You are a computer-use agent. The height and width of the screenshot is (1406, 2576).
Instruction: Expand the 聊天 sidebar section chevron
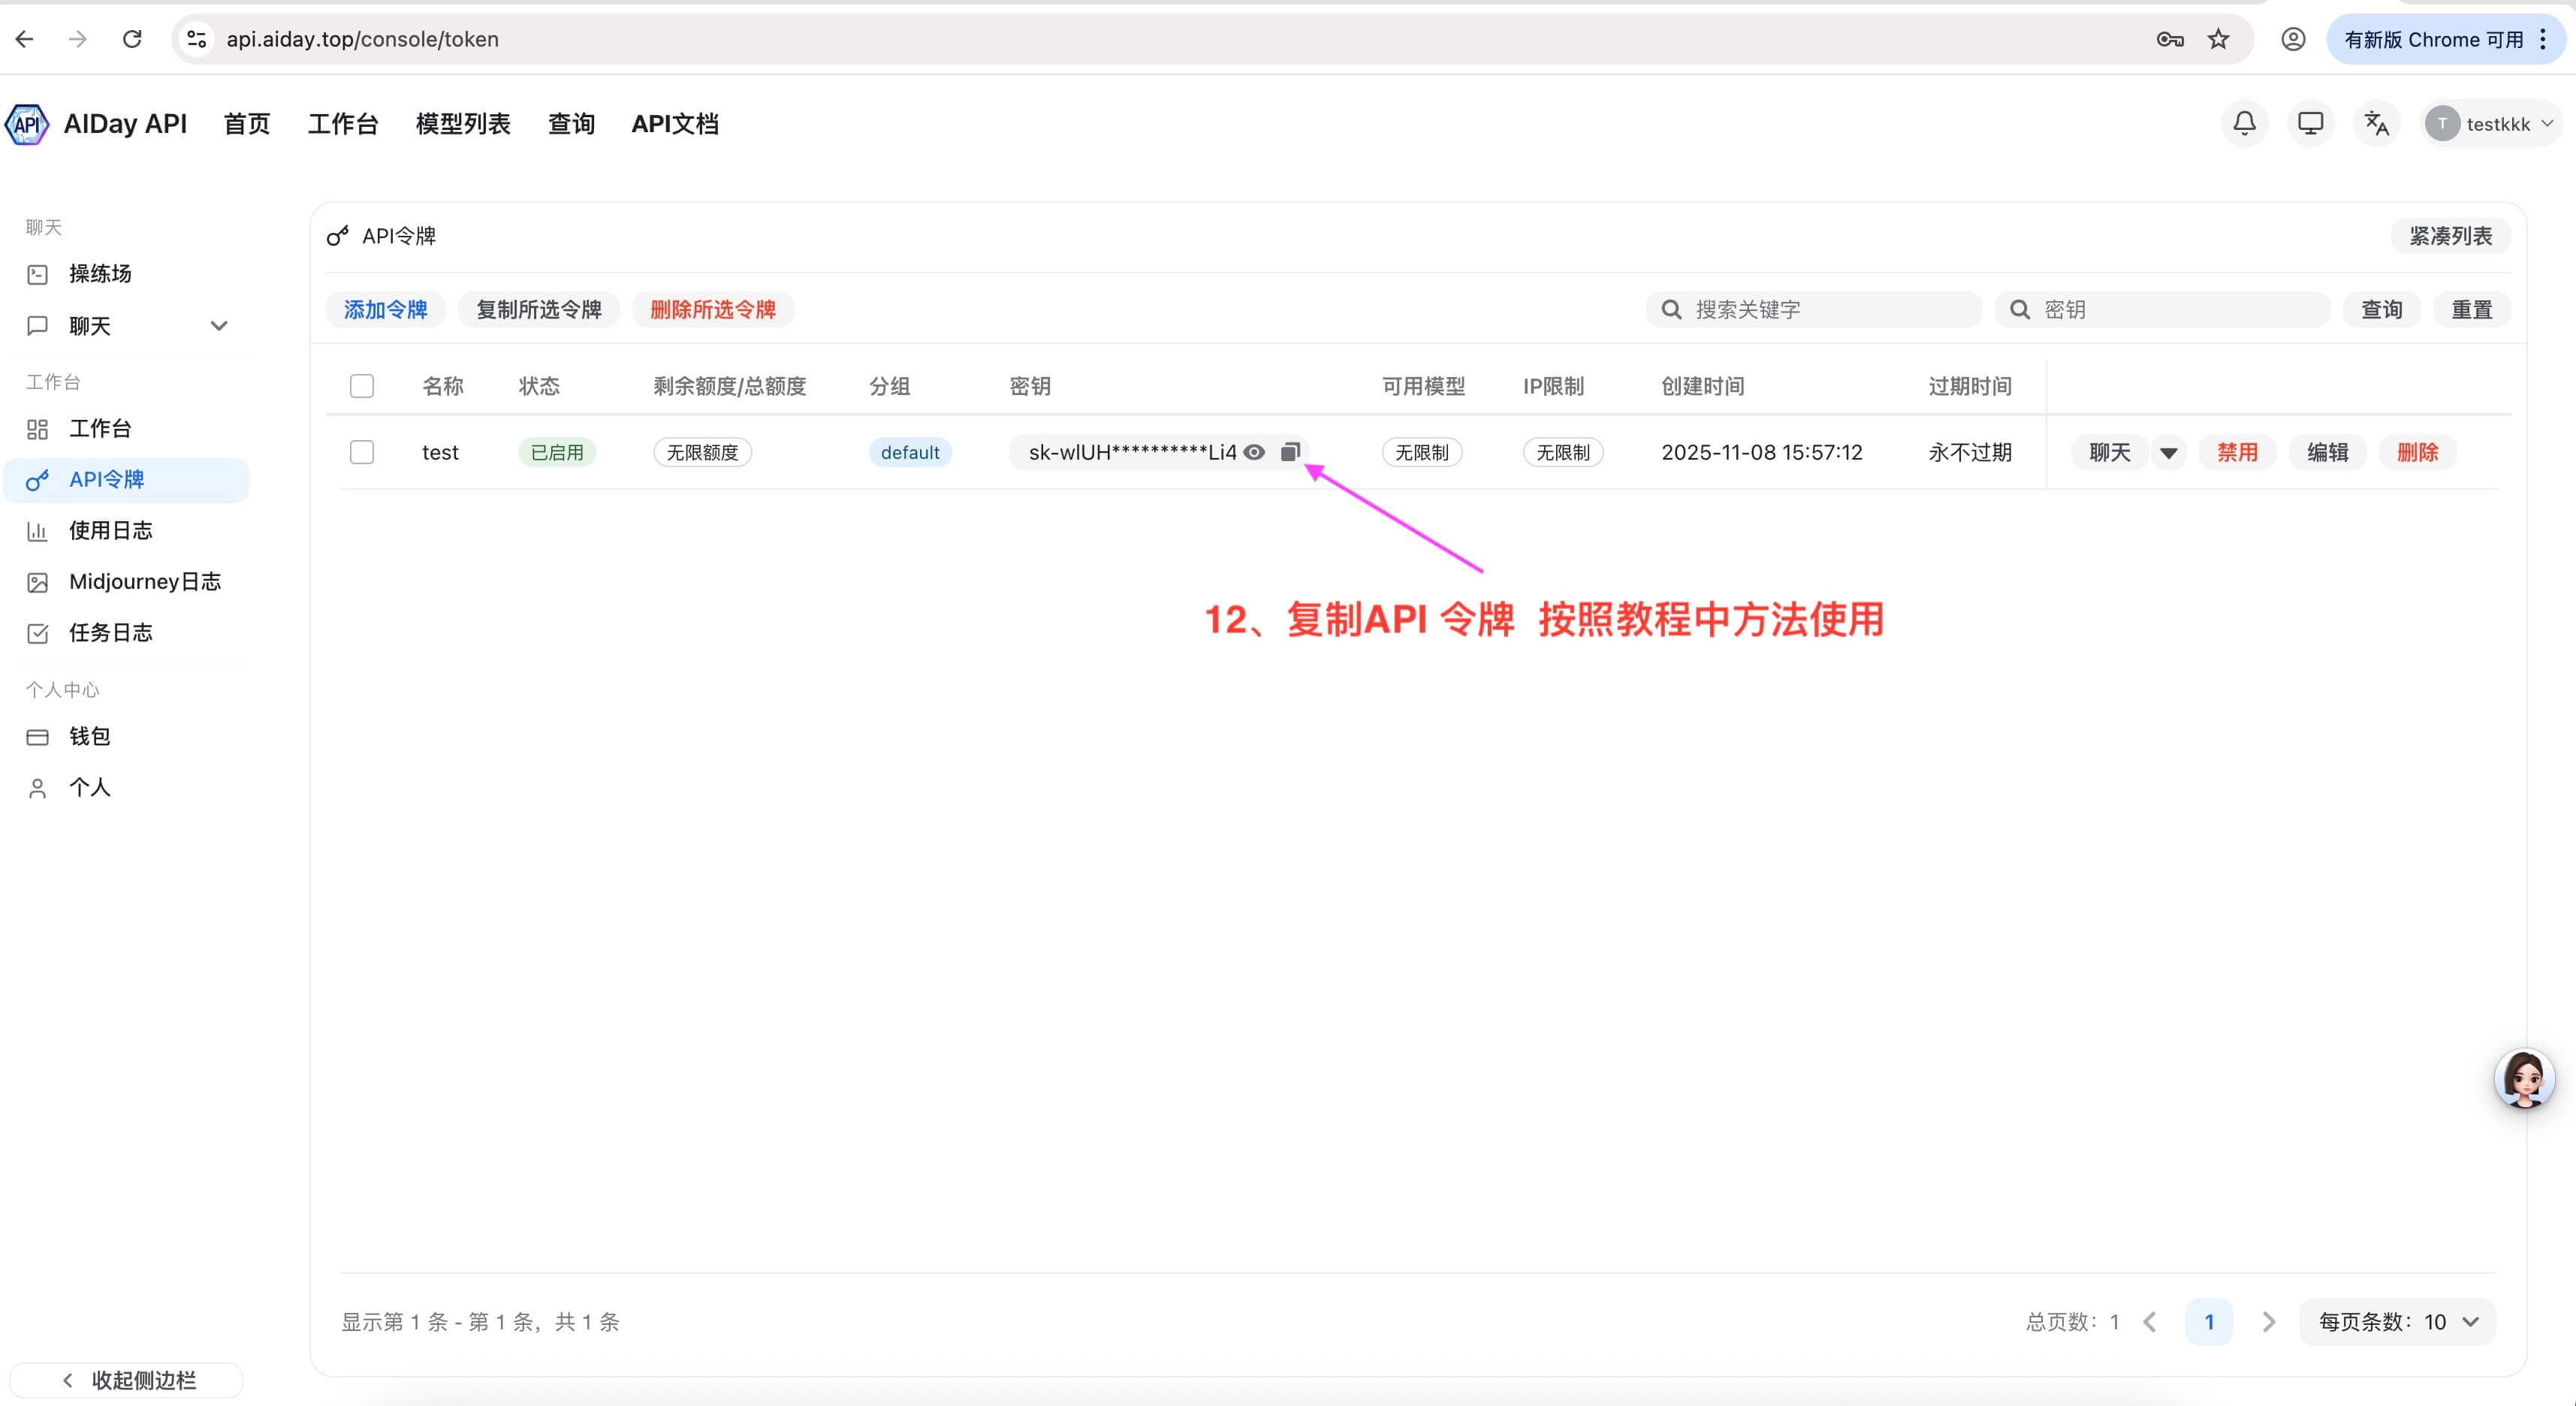[219, 326]
